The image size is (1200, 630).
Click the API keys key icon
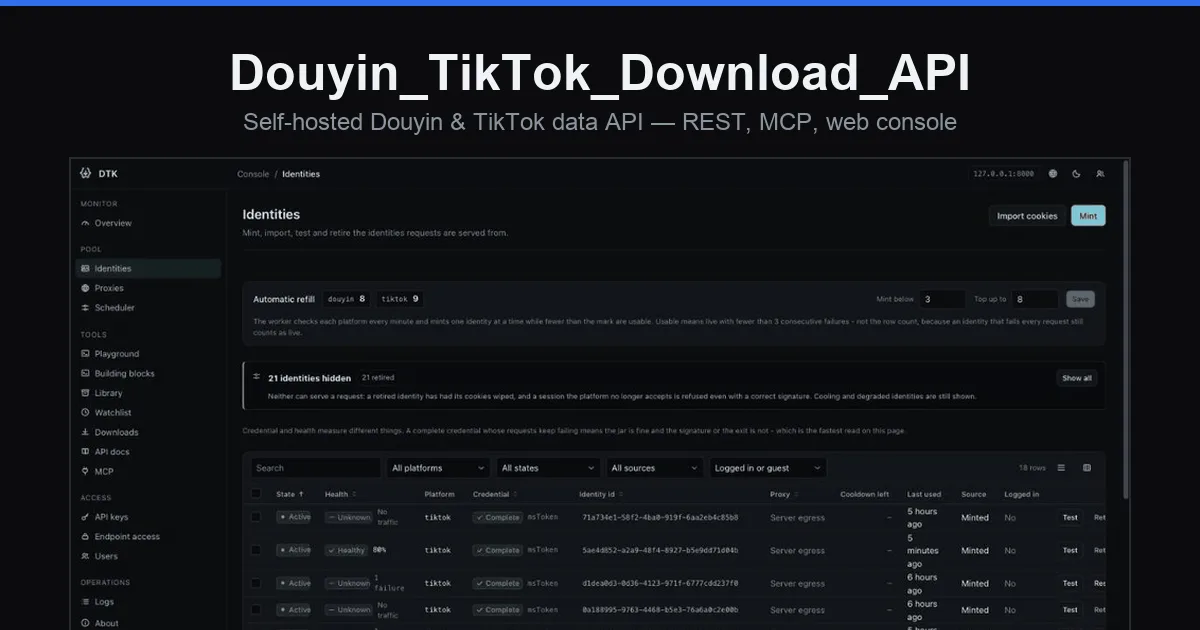(x=85, y=517)
